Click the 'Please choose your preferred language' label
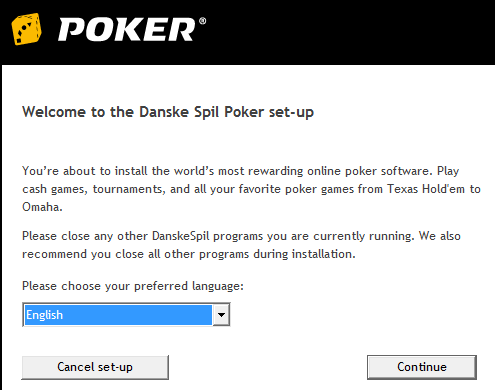This screenshot has width=495, height=390. [133, 286]
